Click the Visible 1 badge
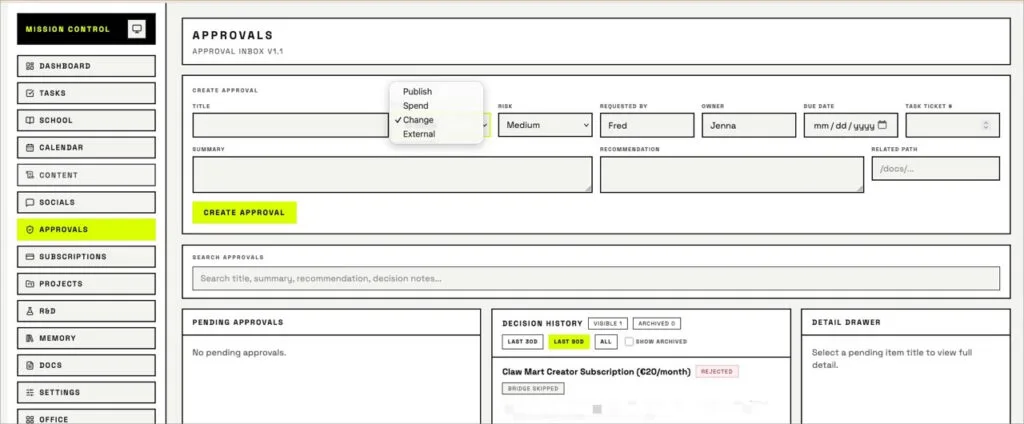The width and height of the screenshot is (1024, 424). click(608, 323)
